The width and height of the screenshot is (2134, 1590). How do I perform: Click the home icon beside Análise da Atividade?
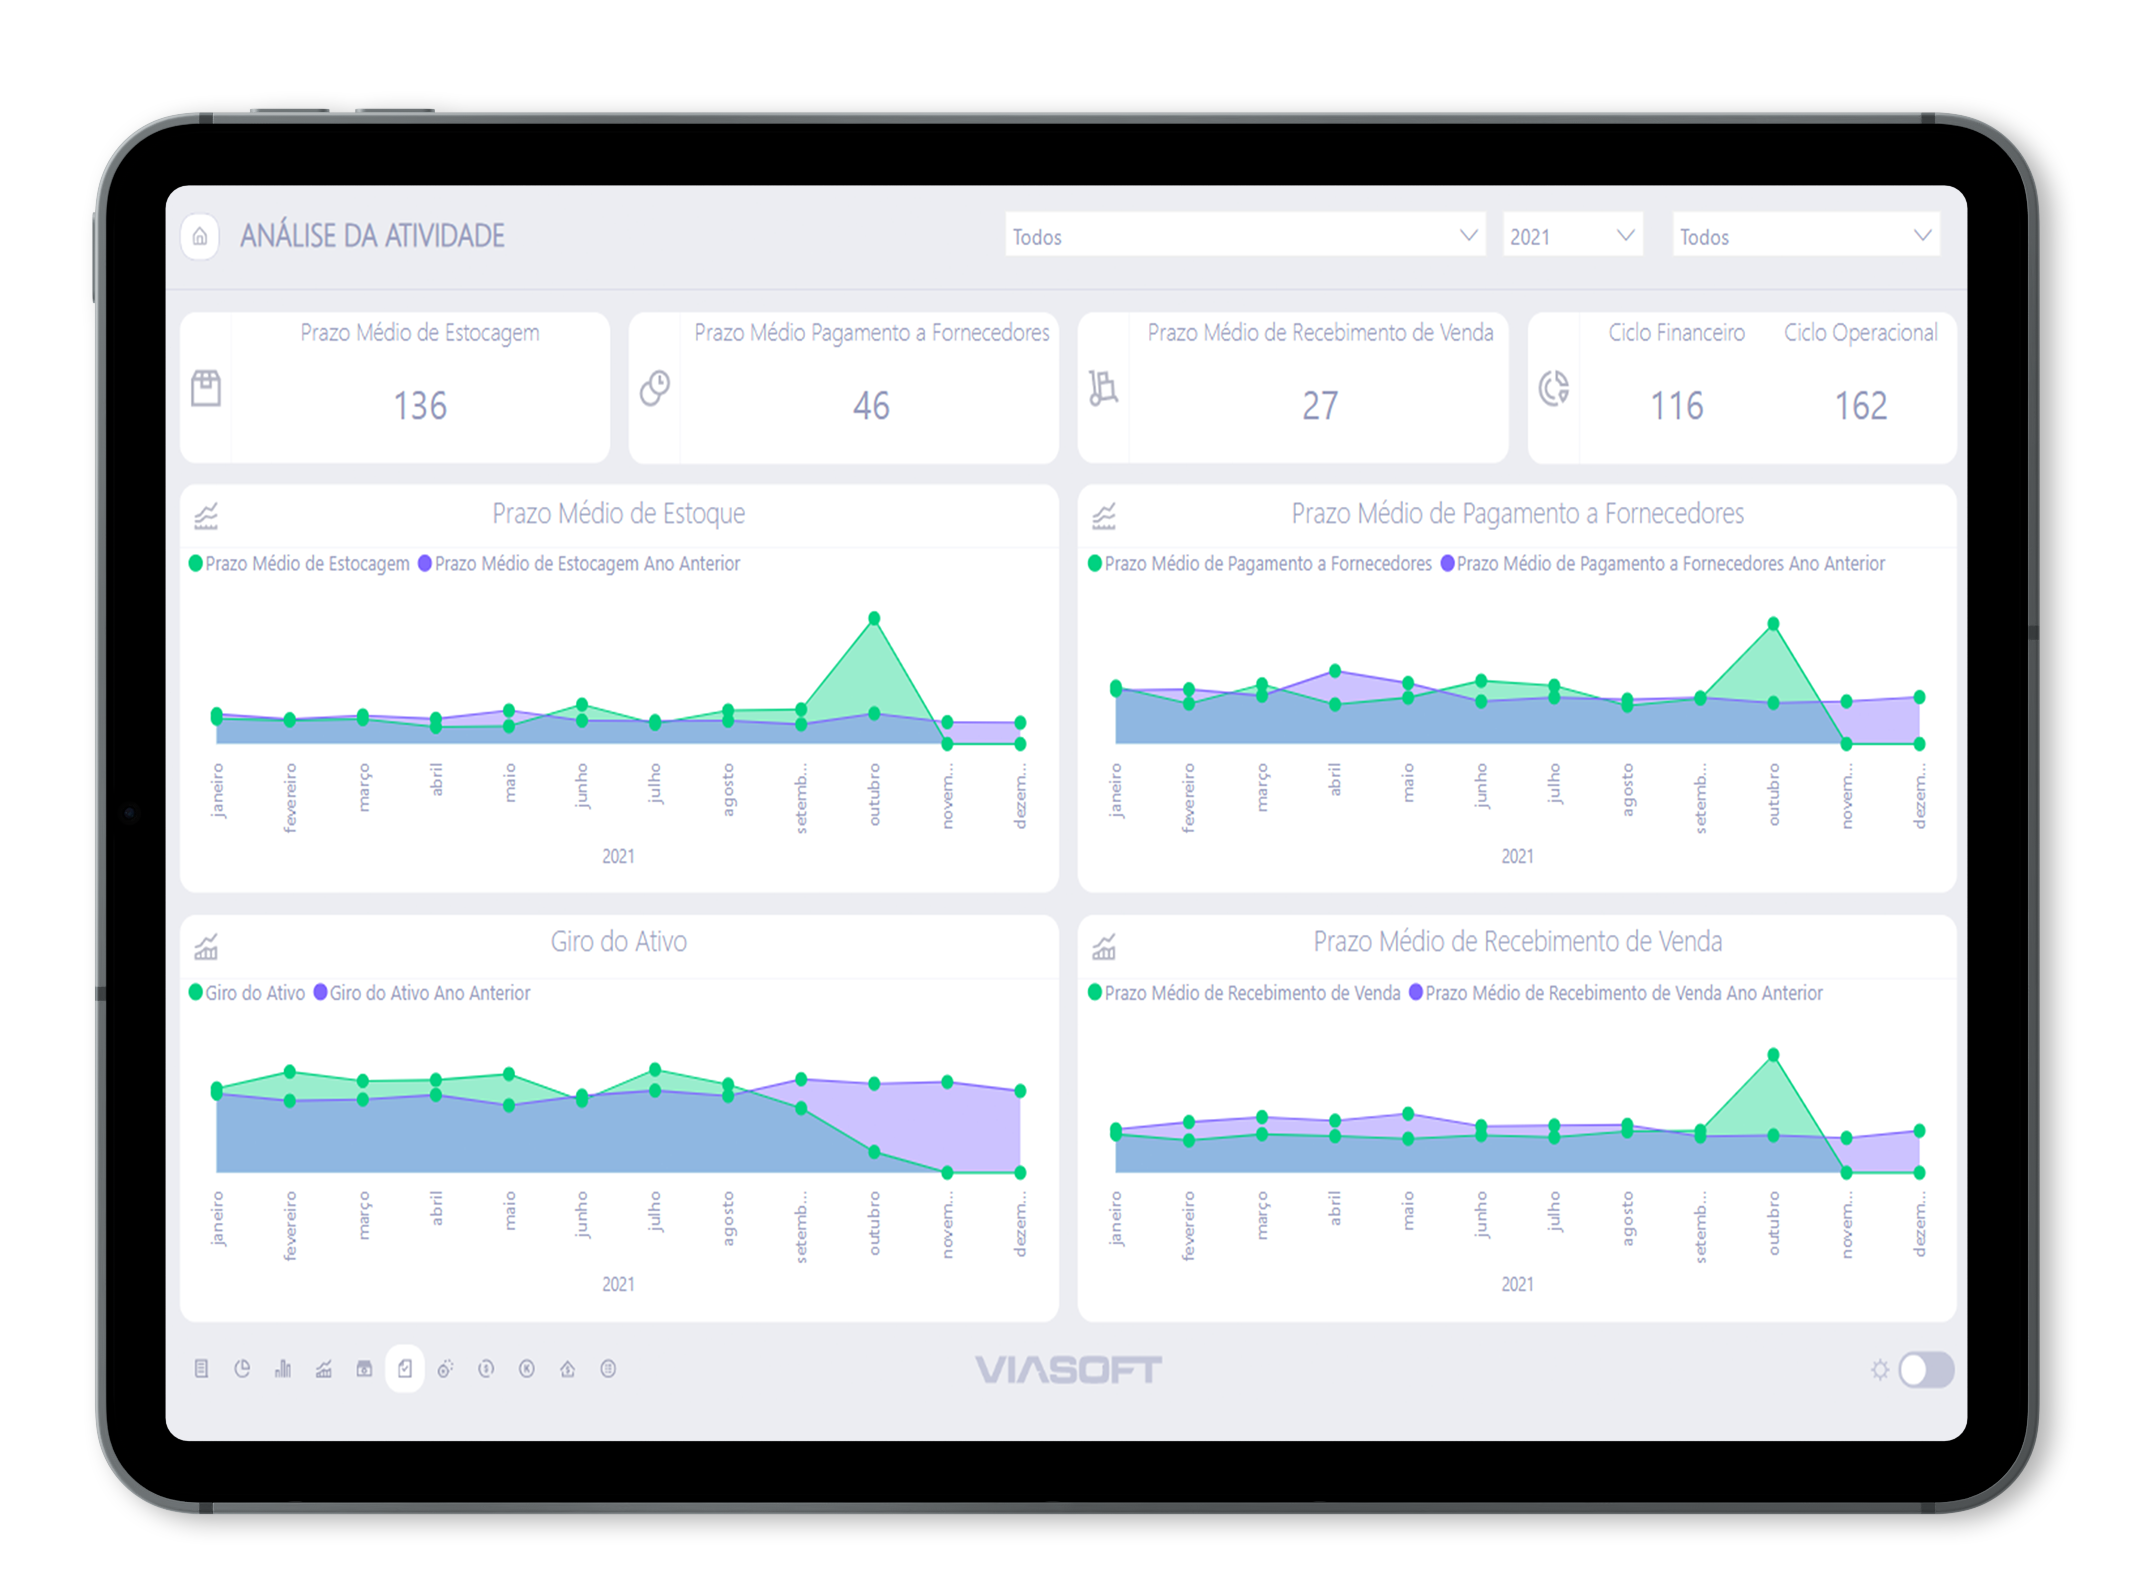click(x=200, y=237)
